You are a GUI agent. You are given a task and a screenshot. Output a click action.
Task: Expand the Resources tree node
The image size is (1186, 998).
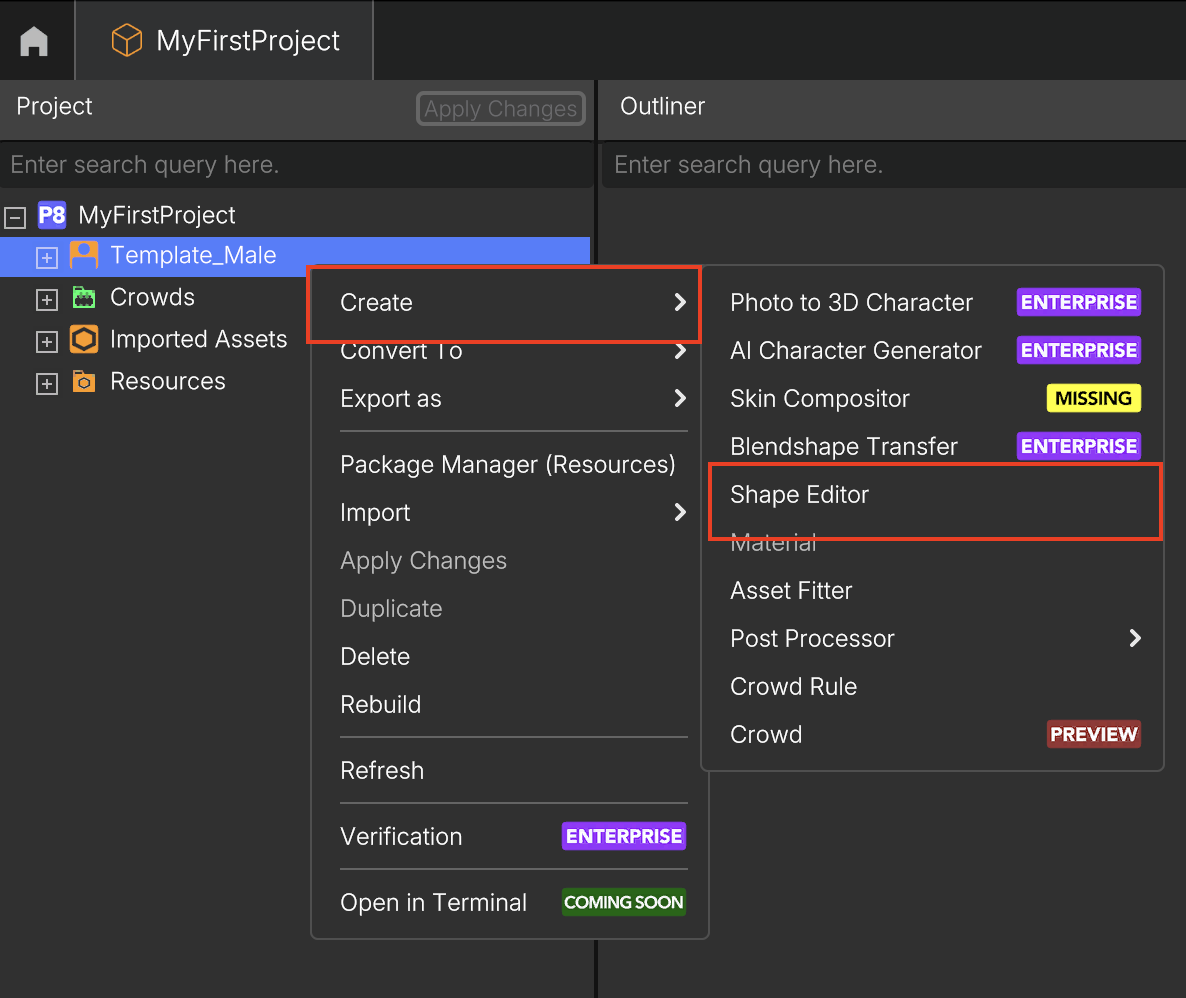pos(47,384)
